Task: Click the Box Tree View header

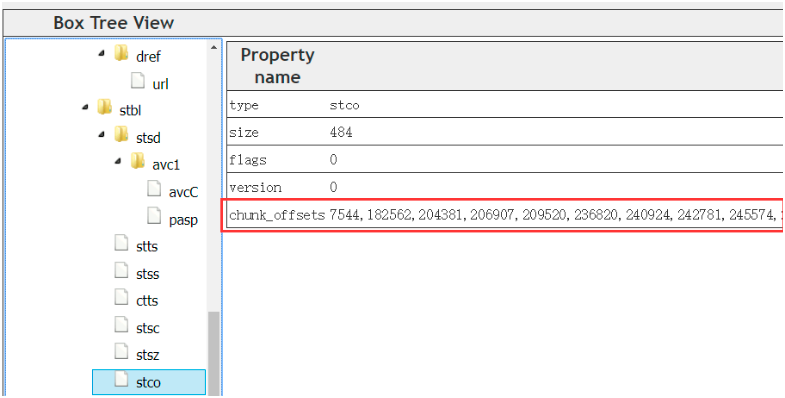Action: 114,23
